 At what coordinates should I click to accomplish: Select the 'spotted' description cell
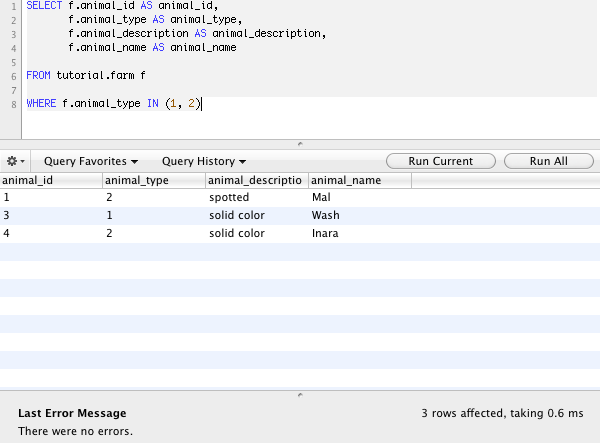click(257, 197)
